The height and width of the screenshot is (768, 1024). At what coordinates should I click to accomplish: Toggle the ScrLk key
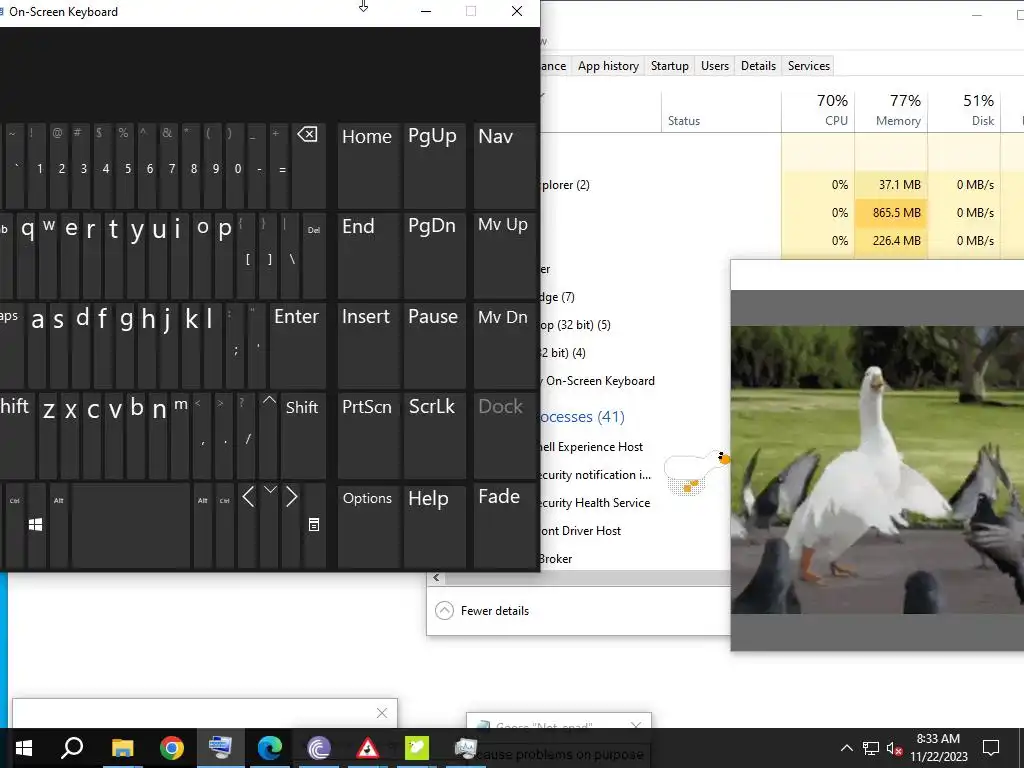tap(434, 436)
